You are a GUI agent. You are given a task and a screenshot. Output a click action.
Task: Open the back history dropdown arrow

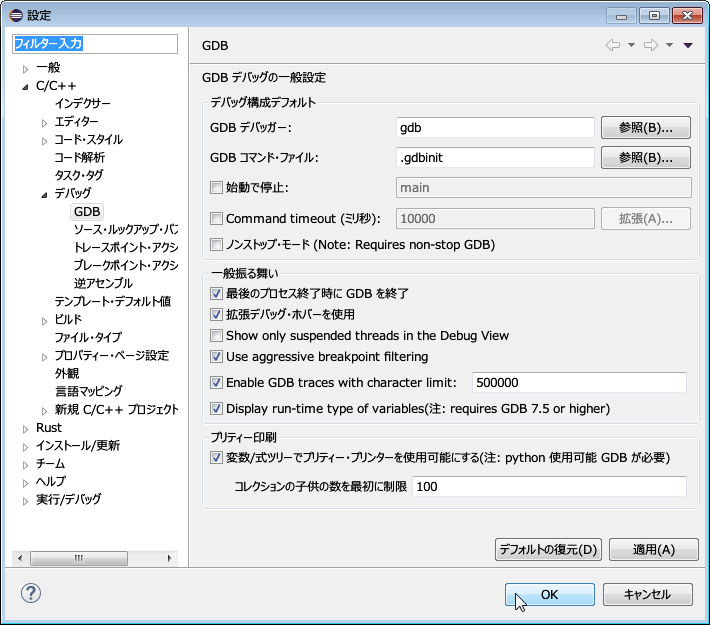[x=631, y=45]
